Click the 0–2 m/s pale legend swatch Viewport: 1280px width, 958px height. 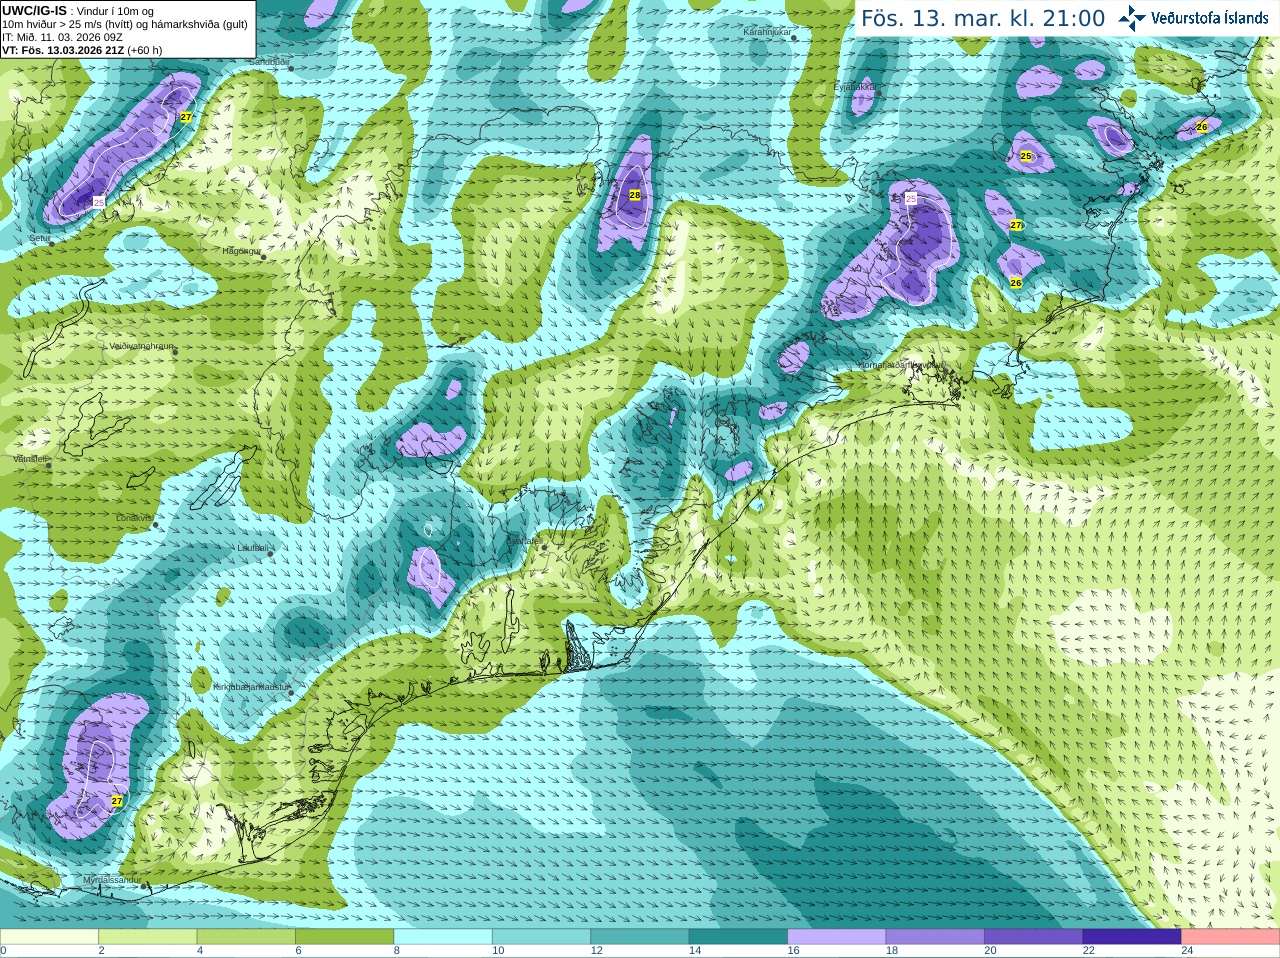[49, 937]
